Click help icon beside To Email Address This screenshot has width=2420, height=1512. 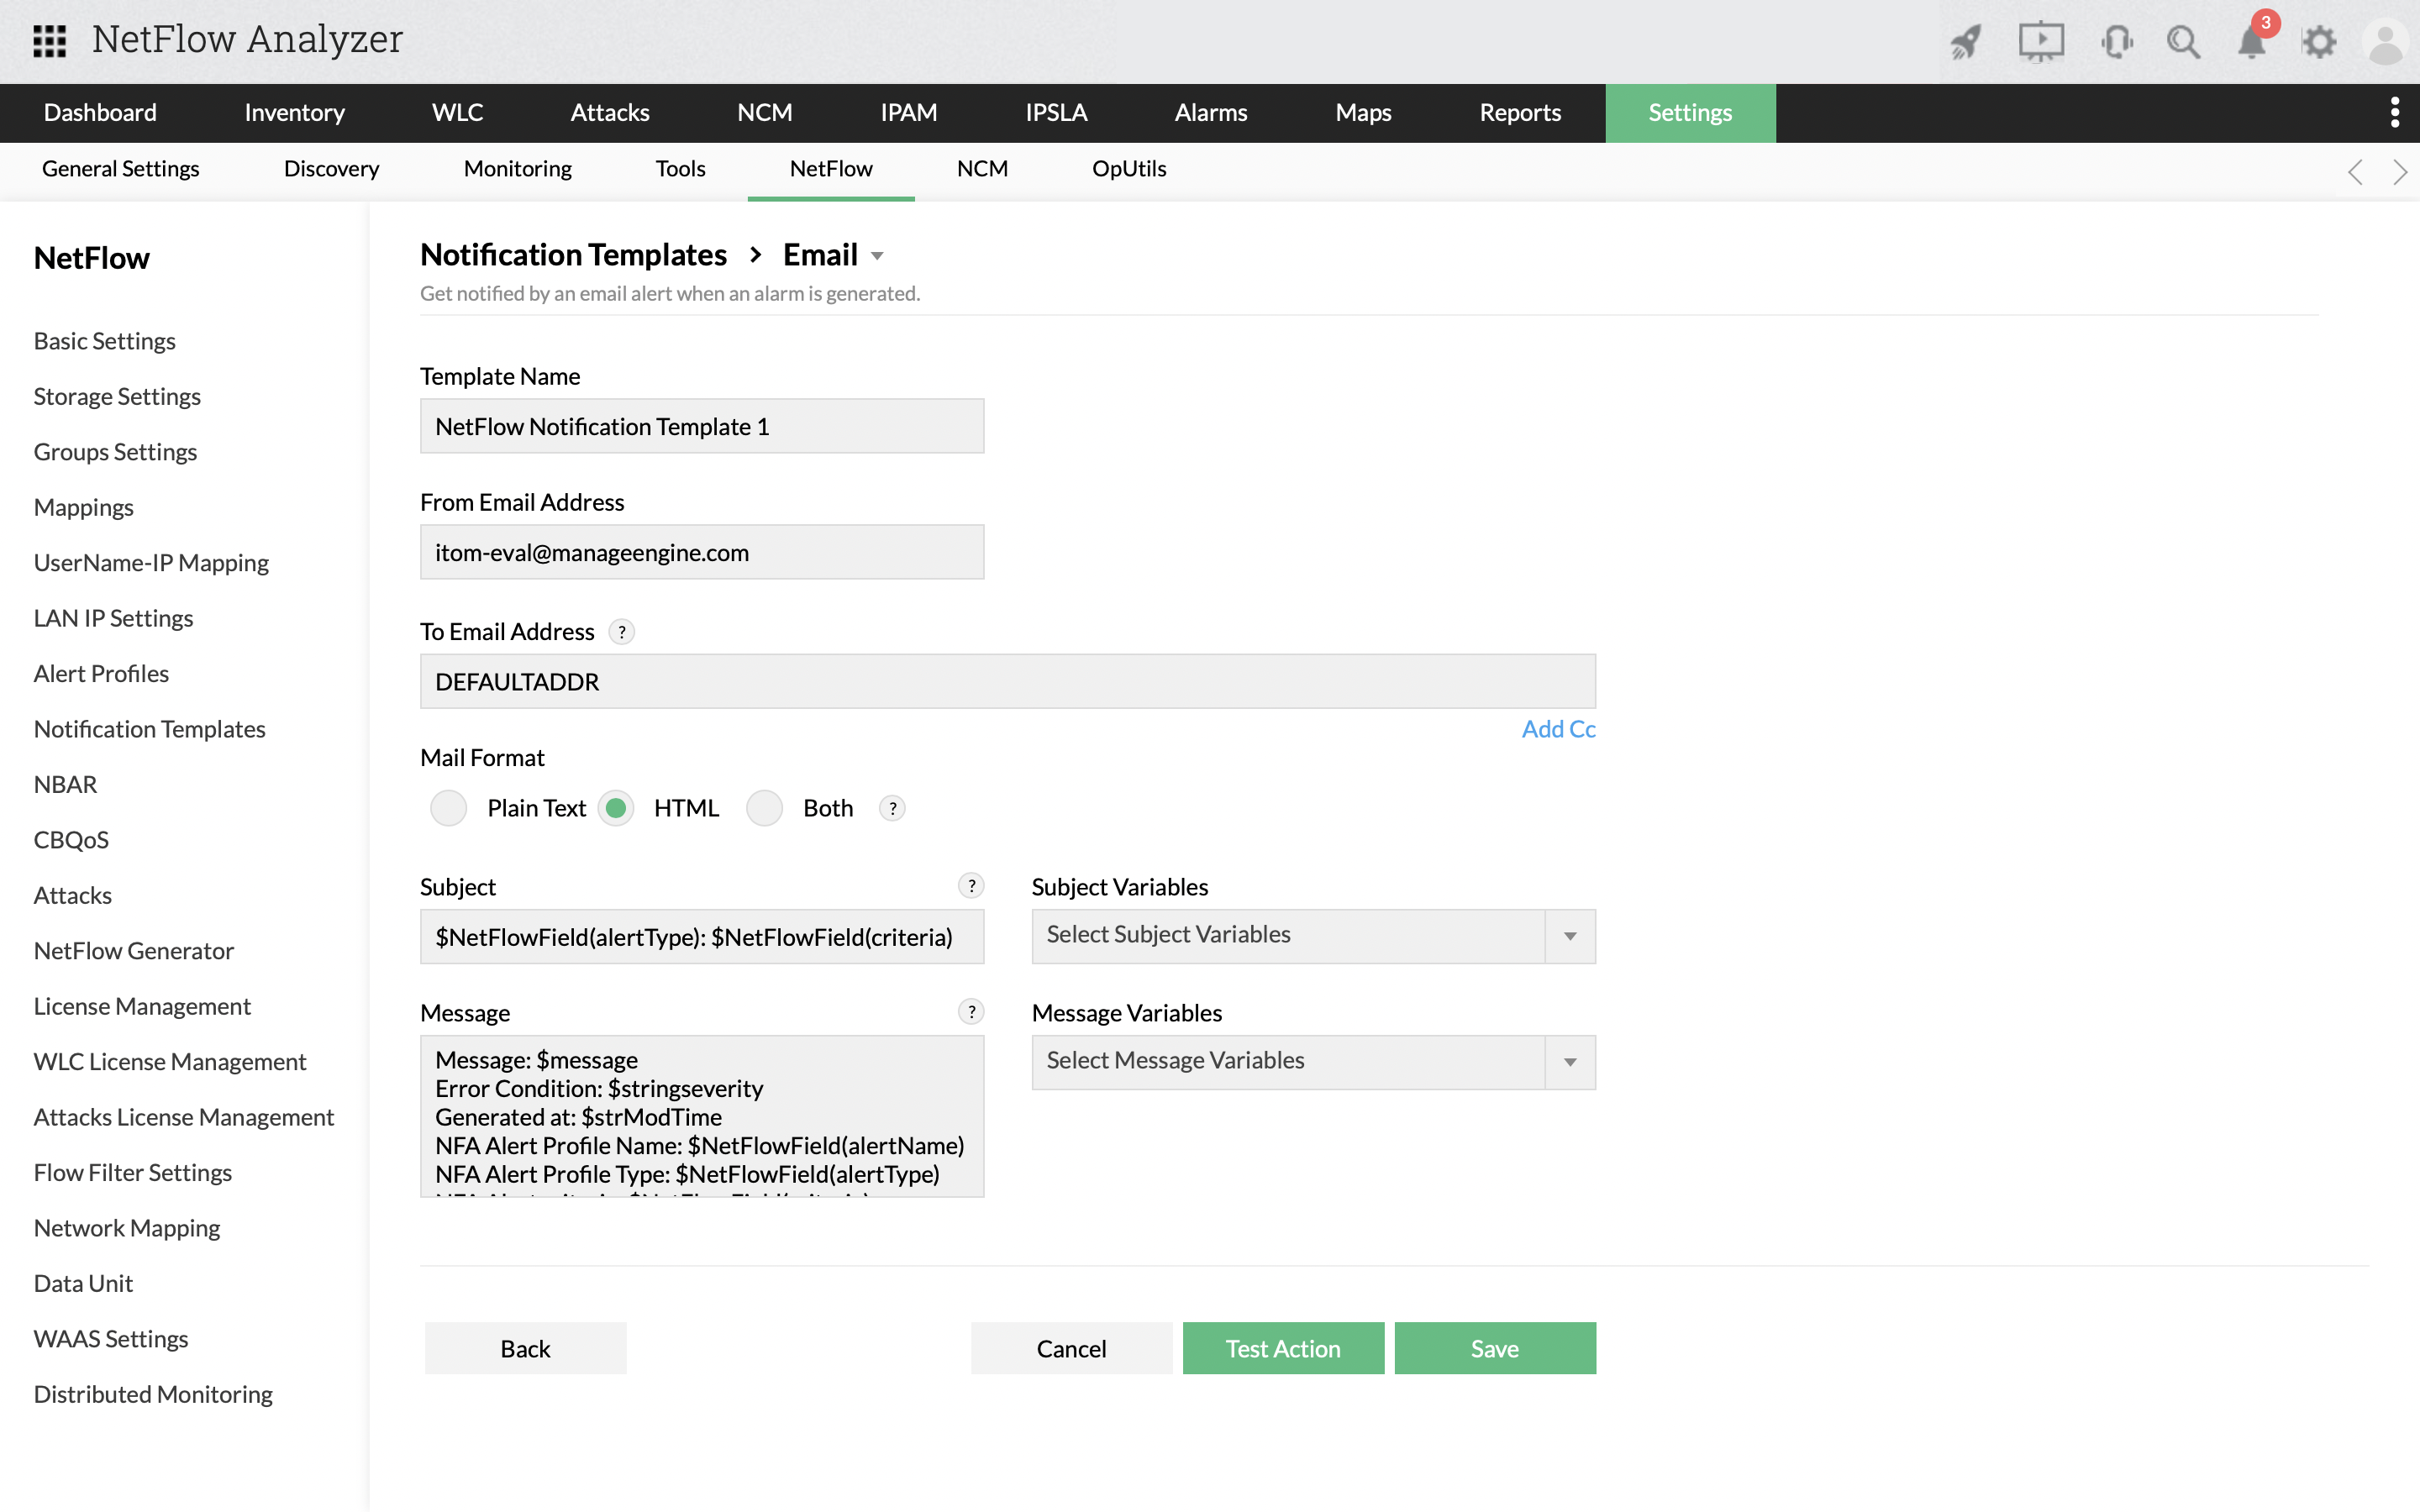tap(622, 632)
